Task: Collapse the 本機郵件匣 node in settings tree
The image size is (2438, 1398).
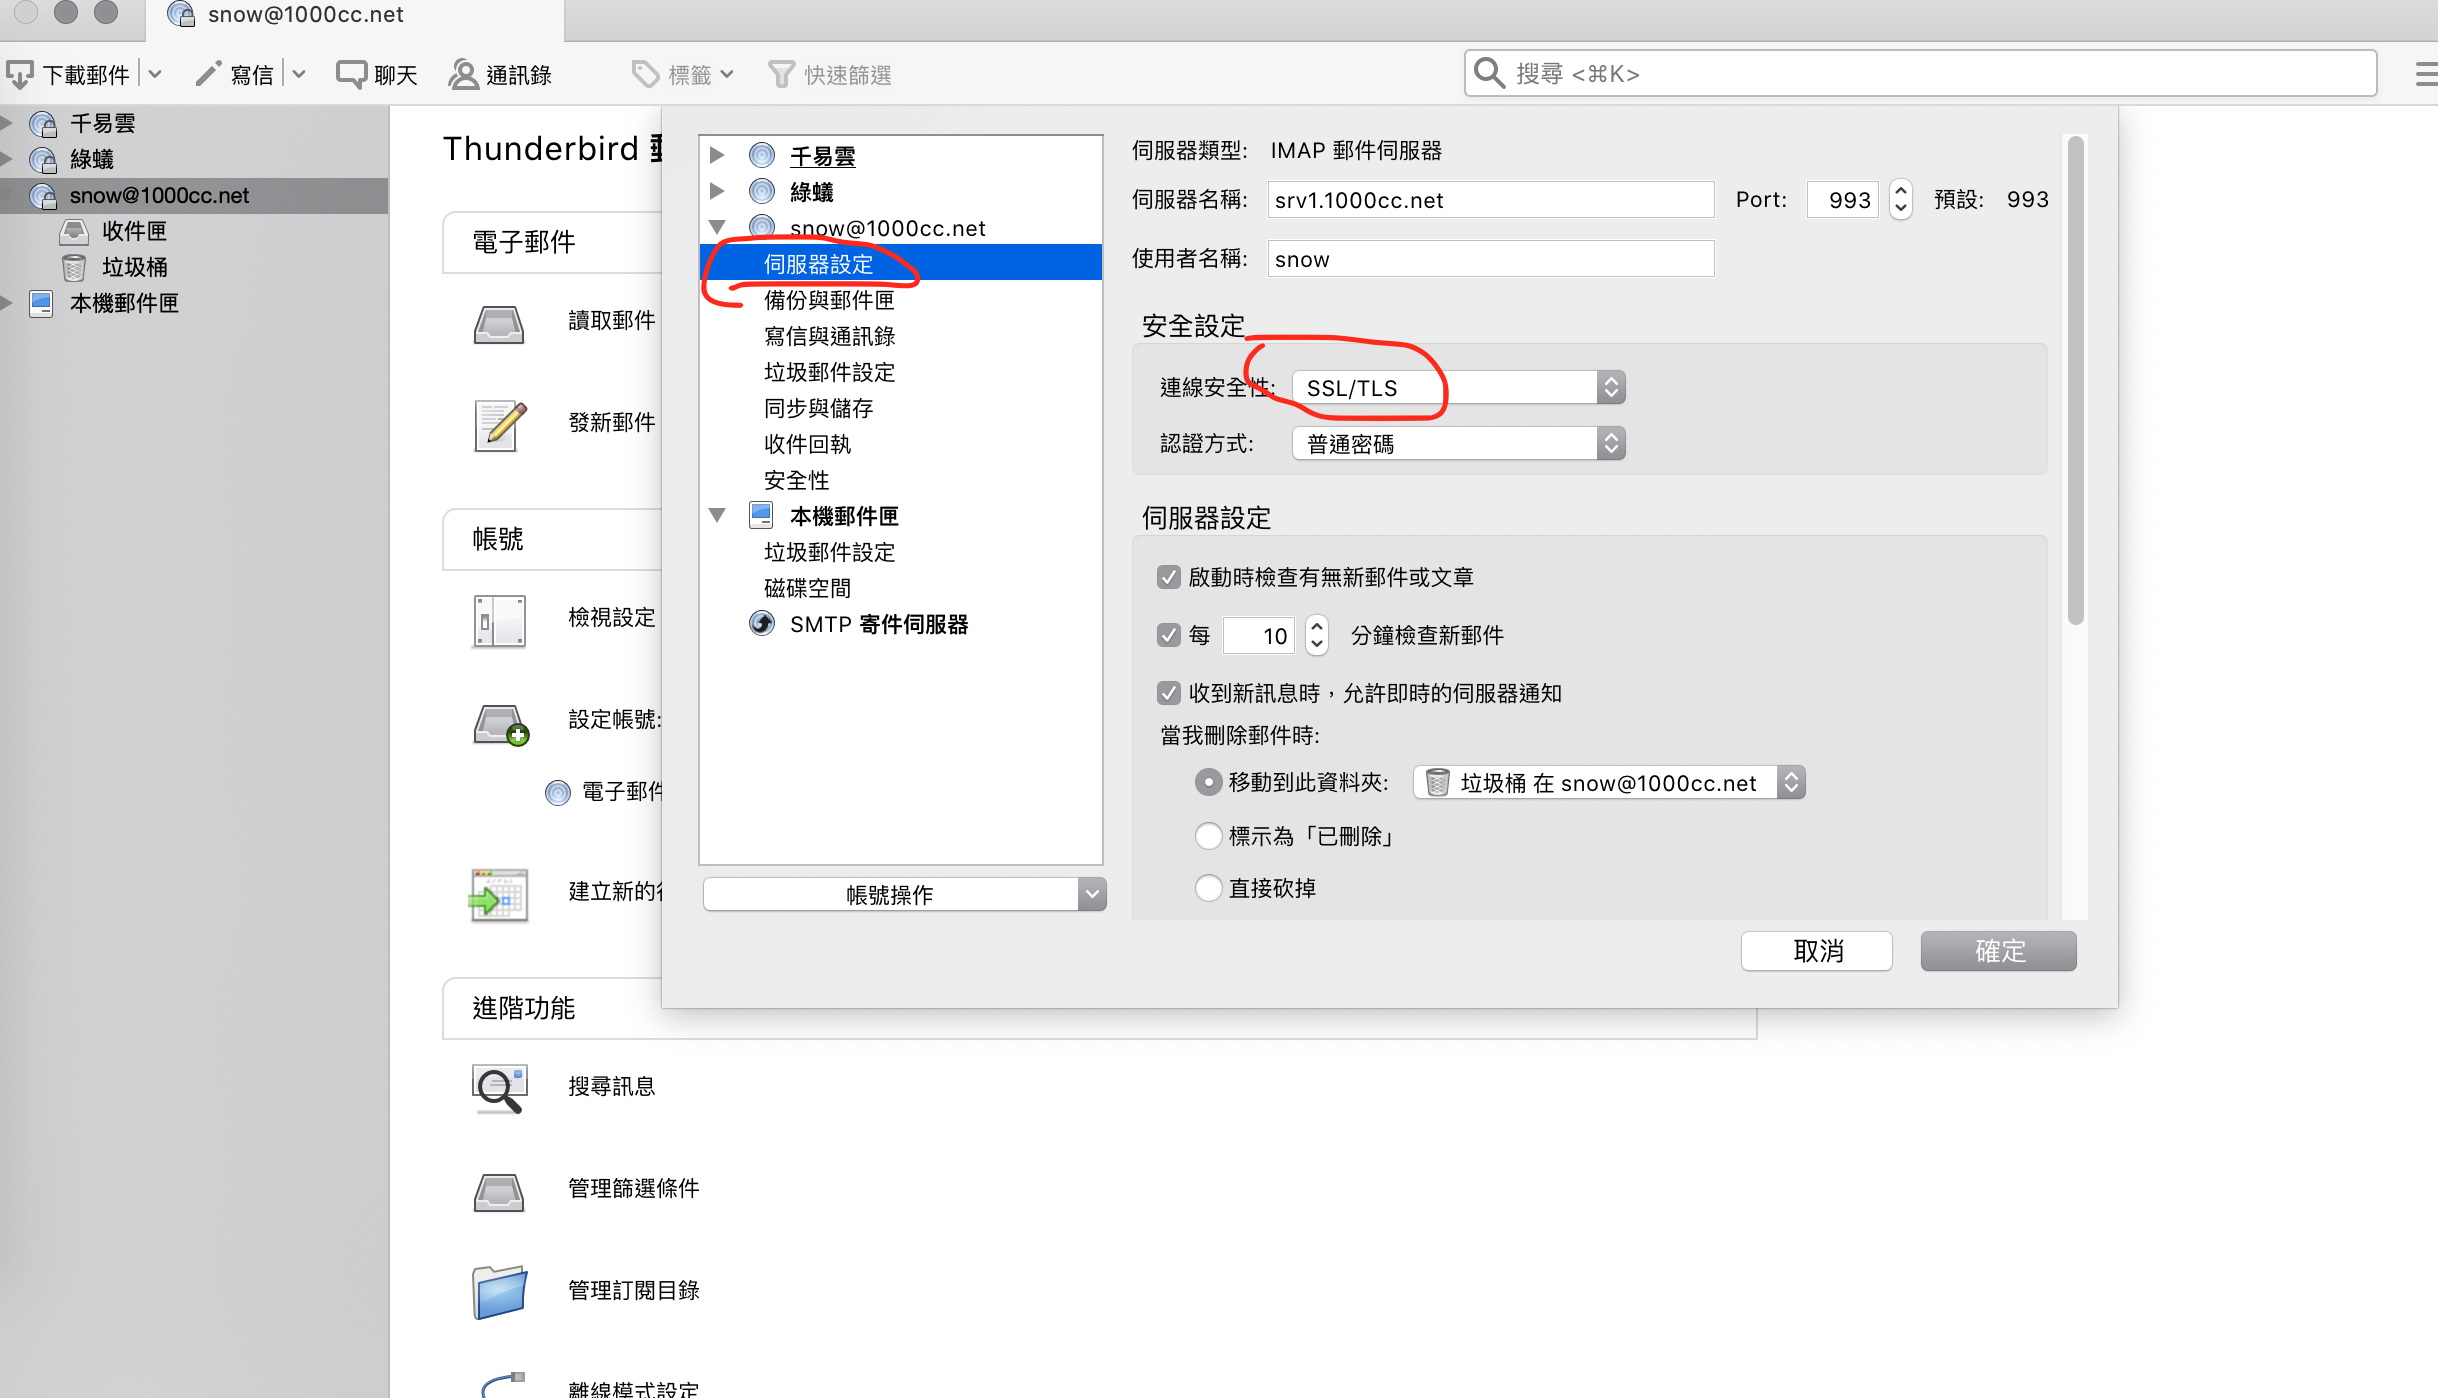Action: click(x=717, y=515)
